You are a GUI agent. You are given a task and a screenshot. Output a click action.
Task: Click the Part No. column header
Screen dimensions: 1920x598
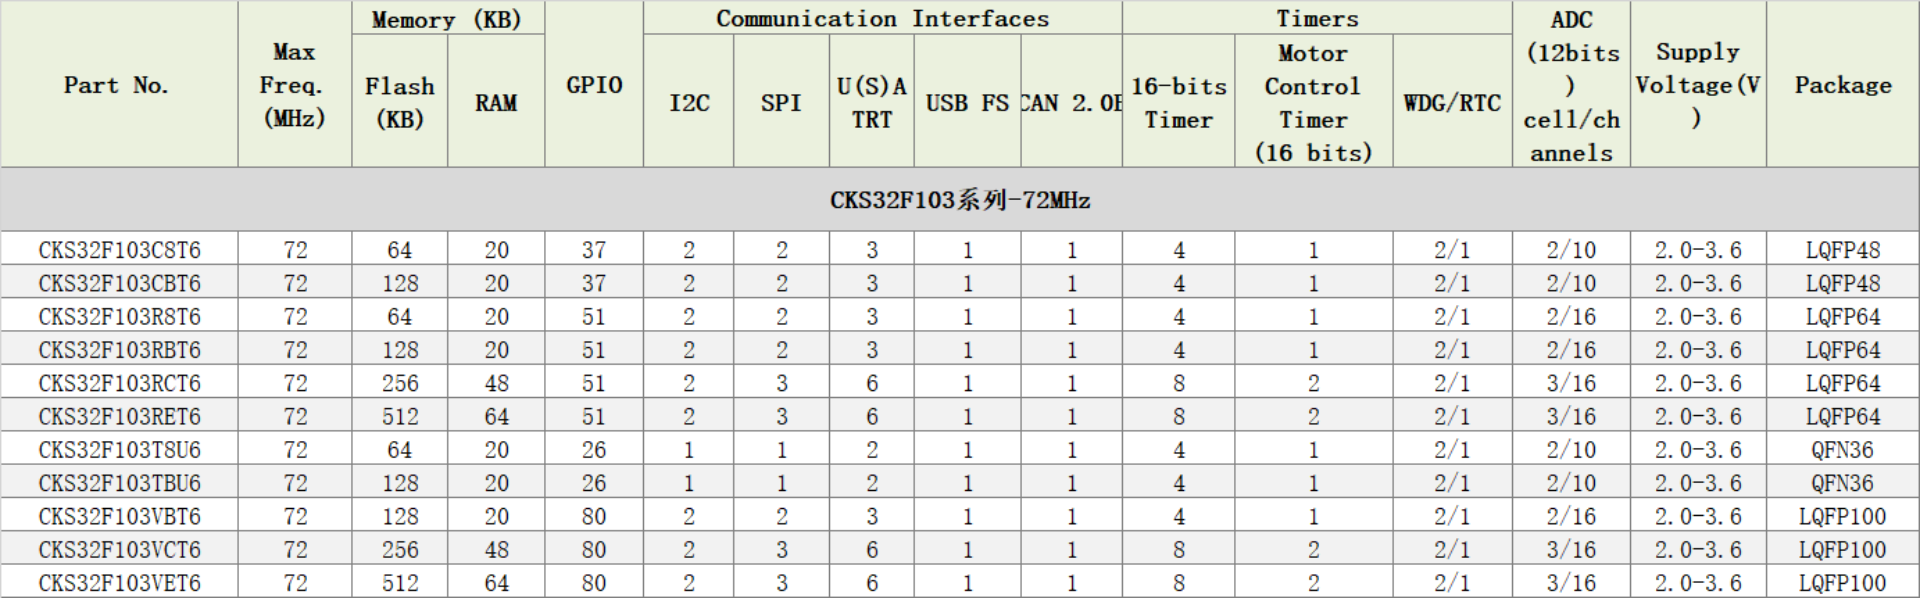[119, 85]
